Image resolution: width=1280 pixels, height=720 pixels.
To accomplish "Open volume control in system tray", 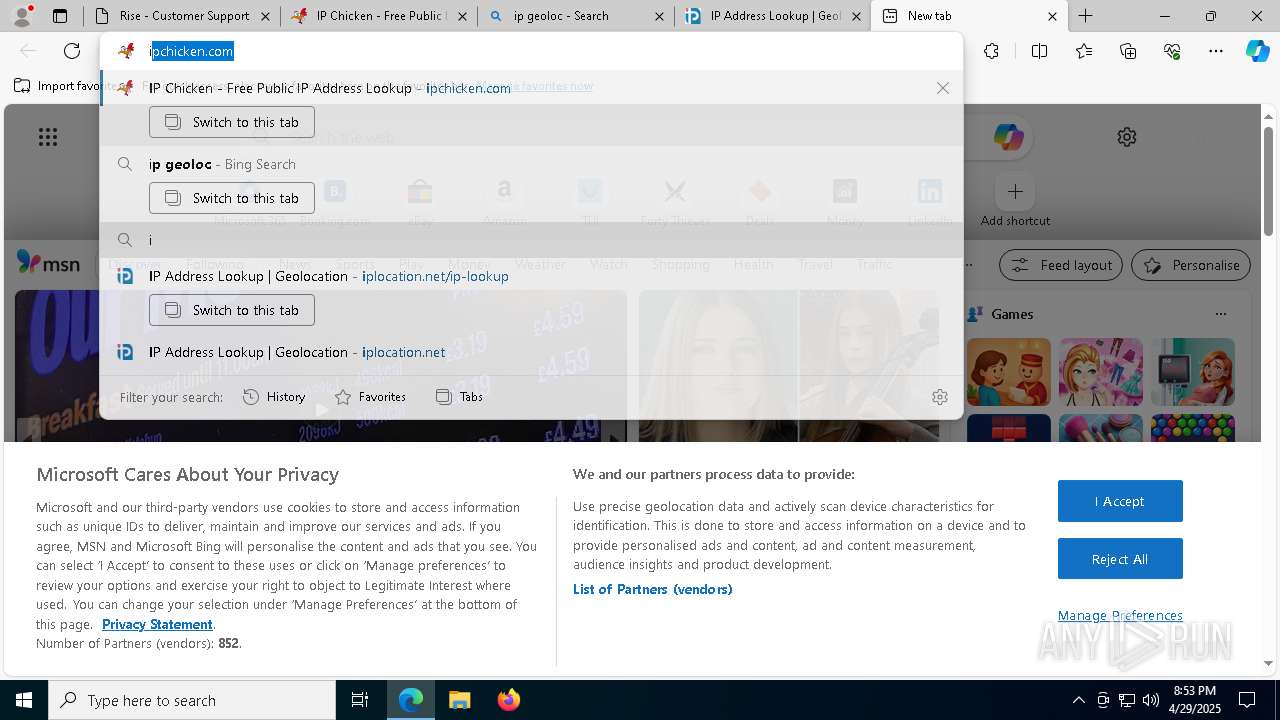I will coord(1151,700).
